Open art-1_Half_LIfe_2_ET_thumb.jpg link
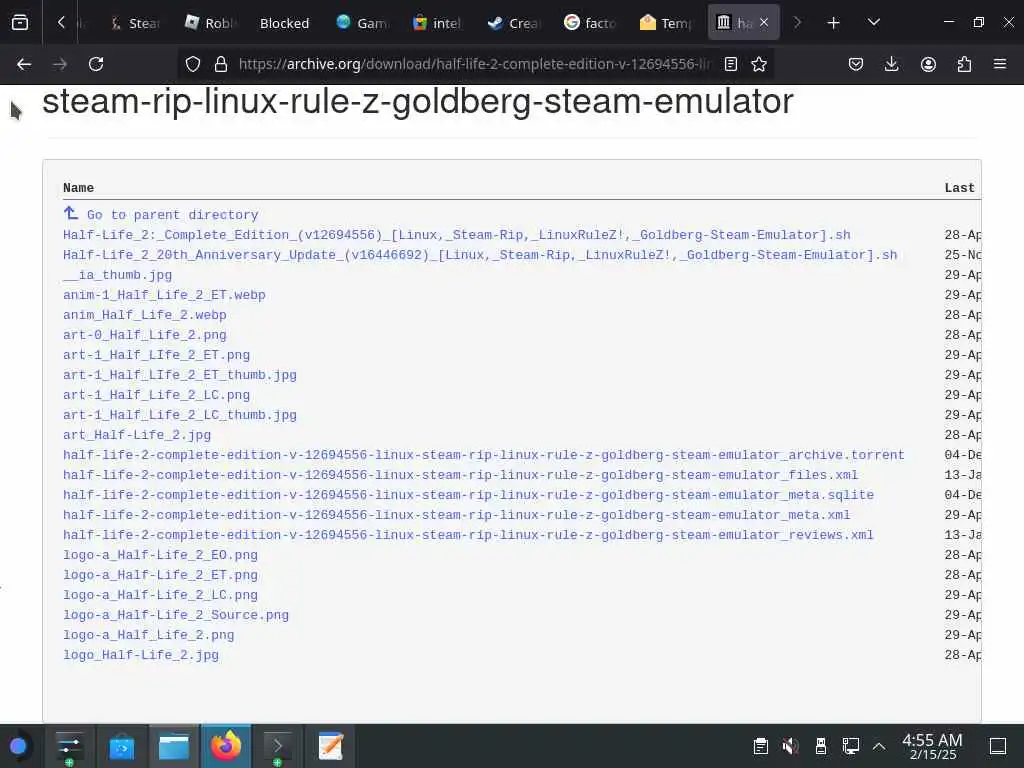This screenshot has height=768, width=1024. pyautogui.click(x=180, y=375)
